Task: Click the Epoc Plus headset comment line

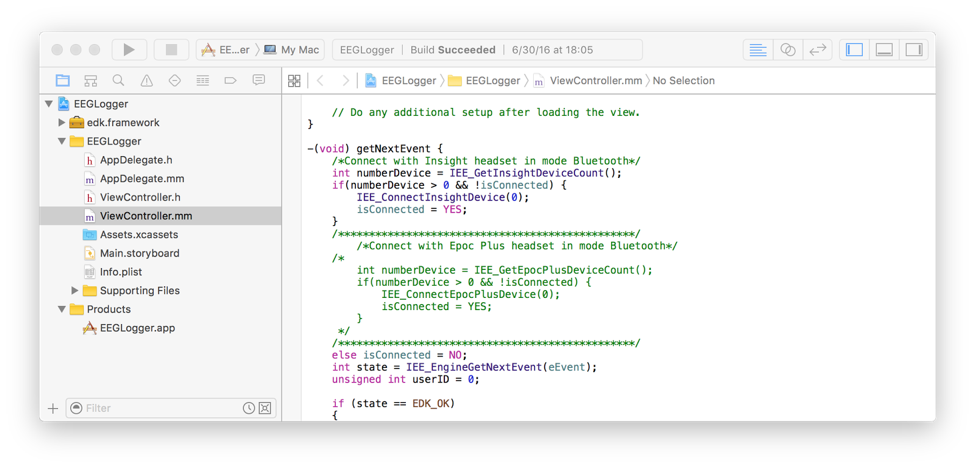Action: [517, 246]
